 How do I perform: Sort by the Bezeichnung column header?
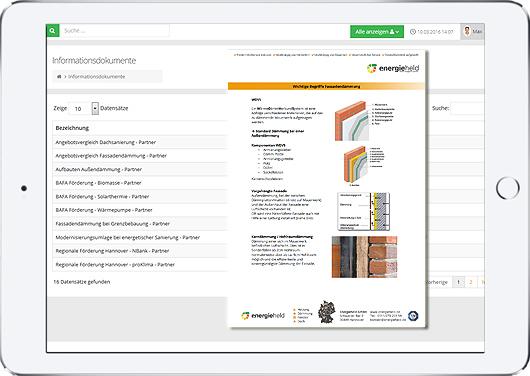(x=72, y=128)
